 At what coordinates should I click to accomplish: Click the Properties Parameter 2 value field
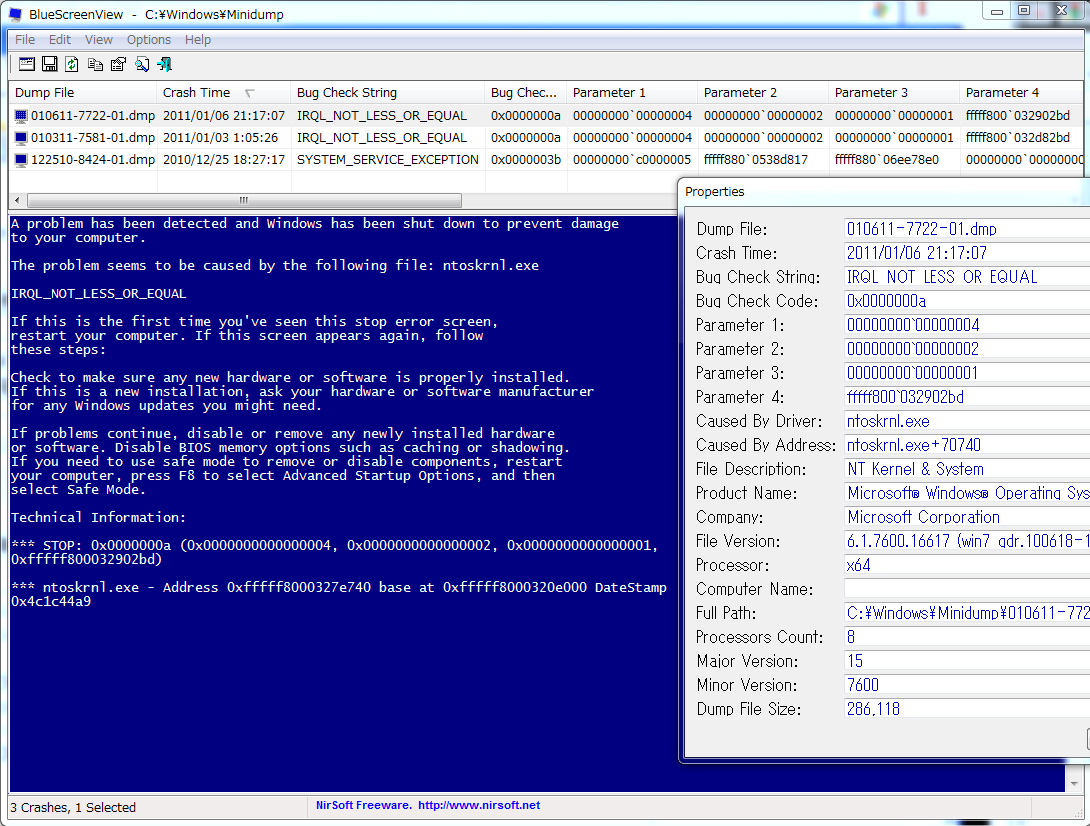(967, 349)
